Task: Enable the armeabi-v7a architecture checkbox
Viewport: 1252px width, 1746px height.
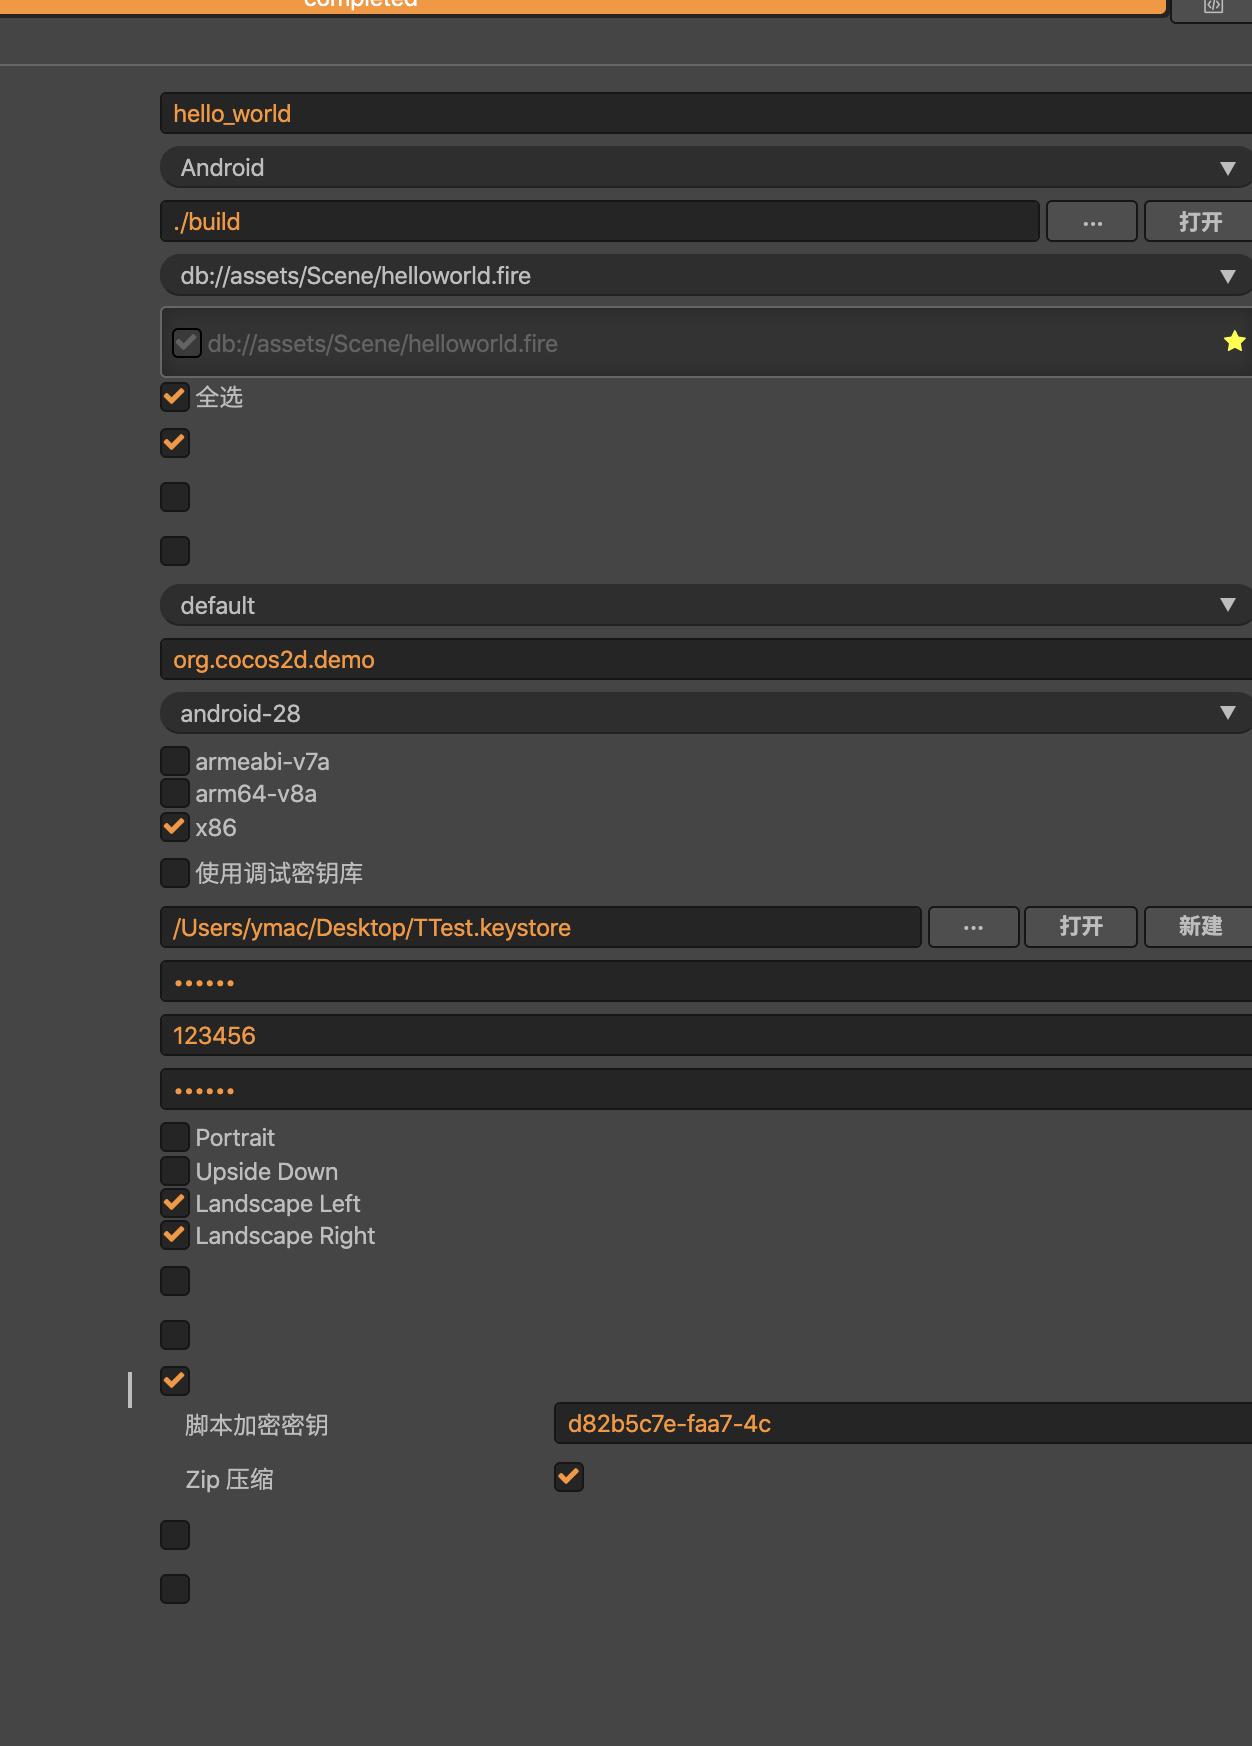Action: click(175, 761)
